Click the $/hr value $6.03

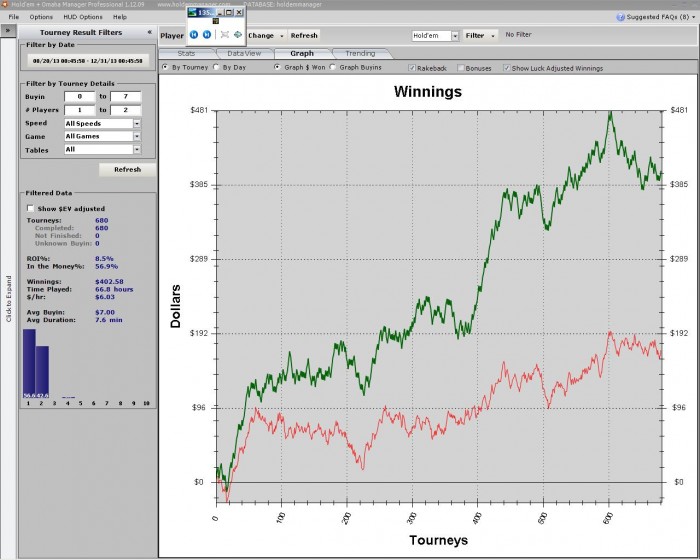click(x=105, y=297)
